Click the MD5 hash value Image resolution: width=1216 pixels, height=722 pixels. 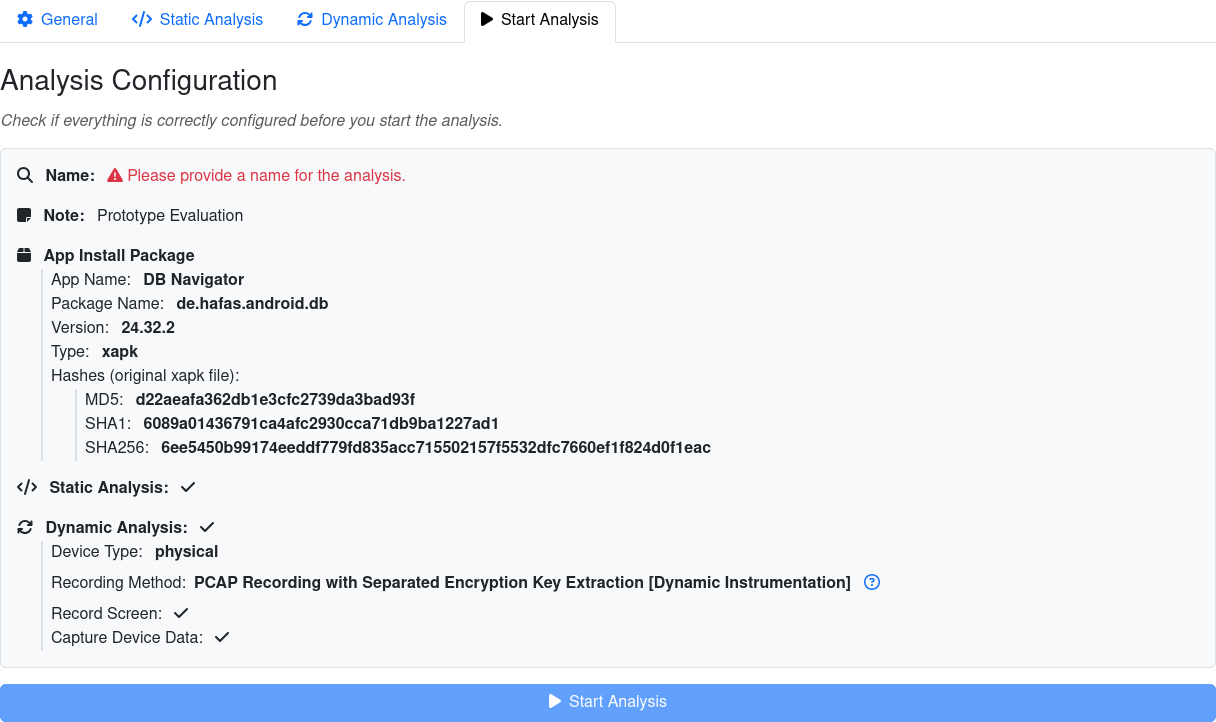[x=275, y=400]
